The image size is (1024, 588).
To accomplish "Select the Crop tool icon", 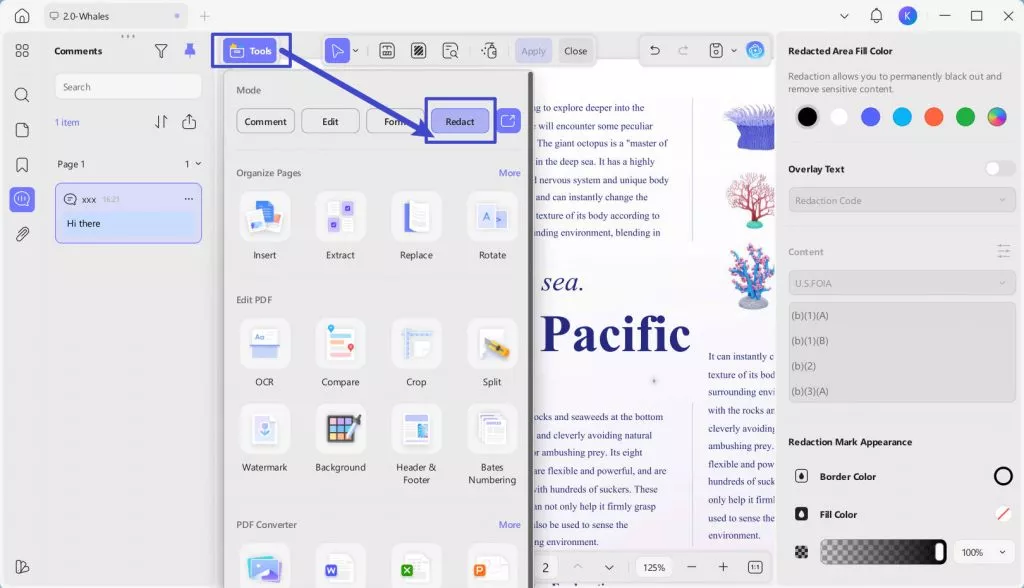I will coord(416,344).
